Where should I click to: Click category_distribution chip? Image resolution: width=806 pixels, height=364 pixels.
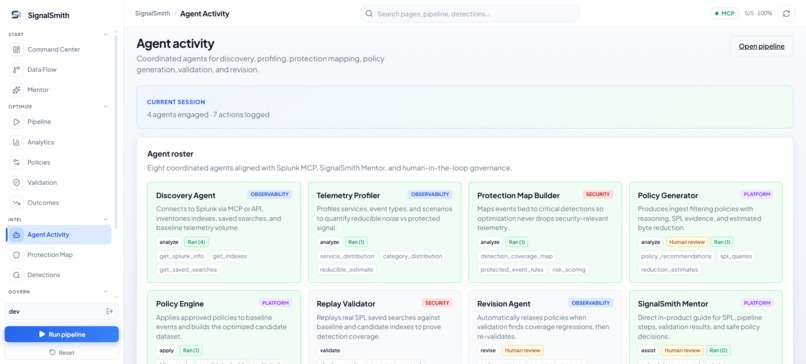click(x=412, y=256)
